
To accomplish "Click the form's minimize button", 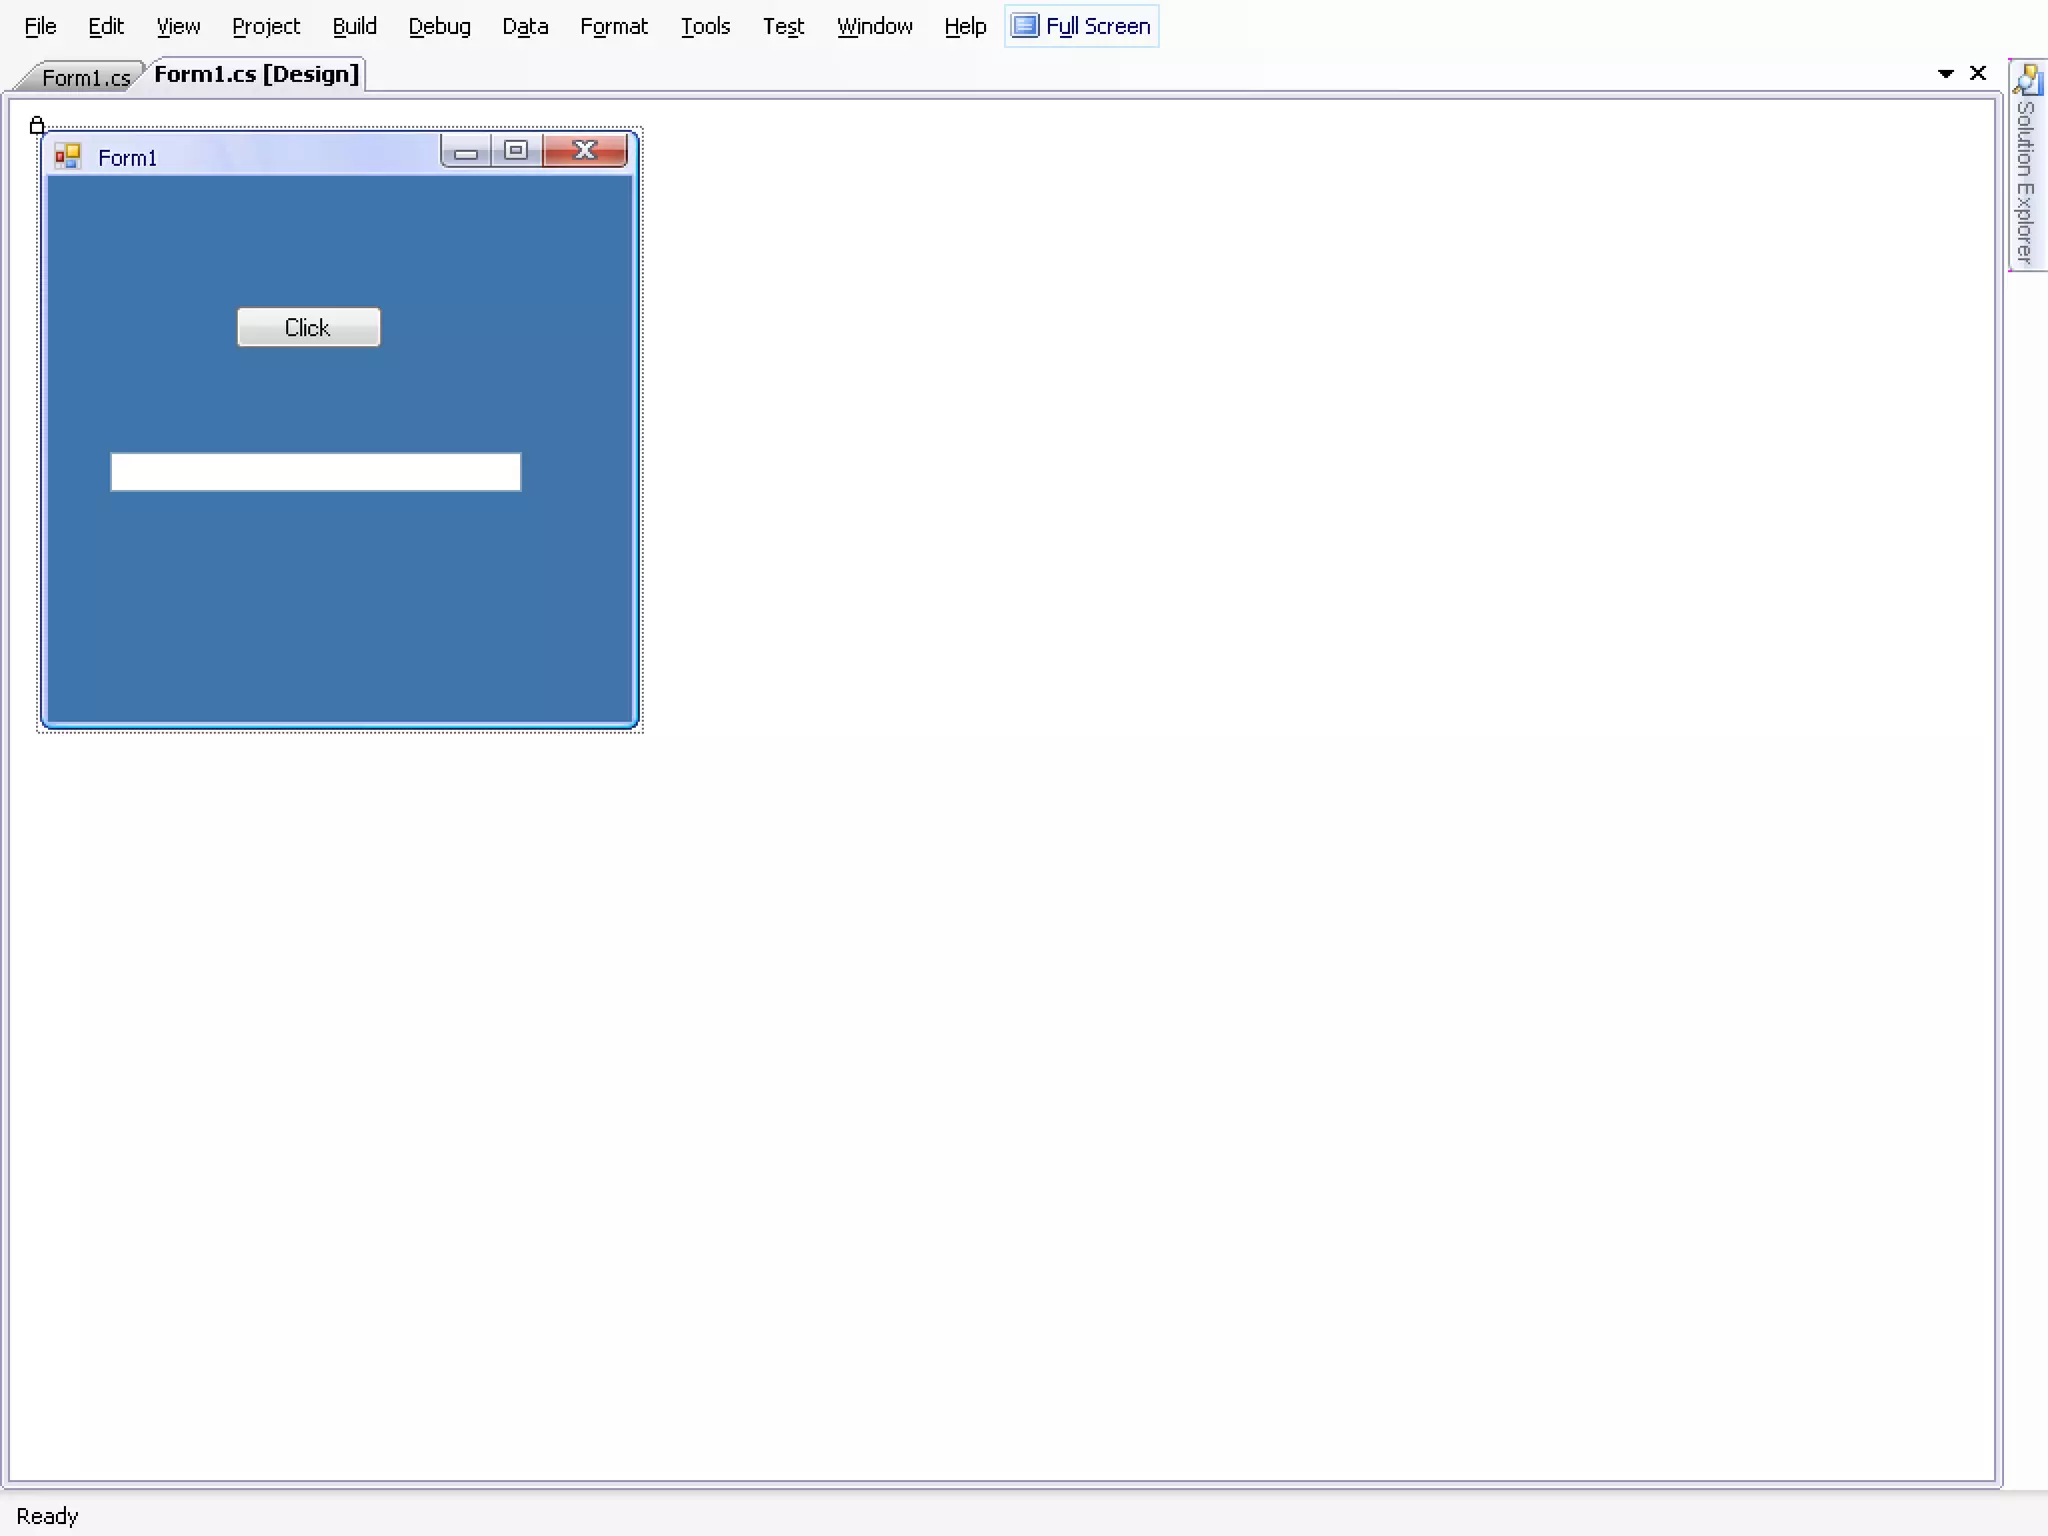I will (x=466, y=152).
